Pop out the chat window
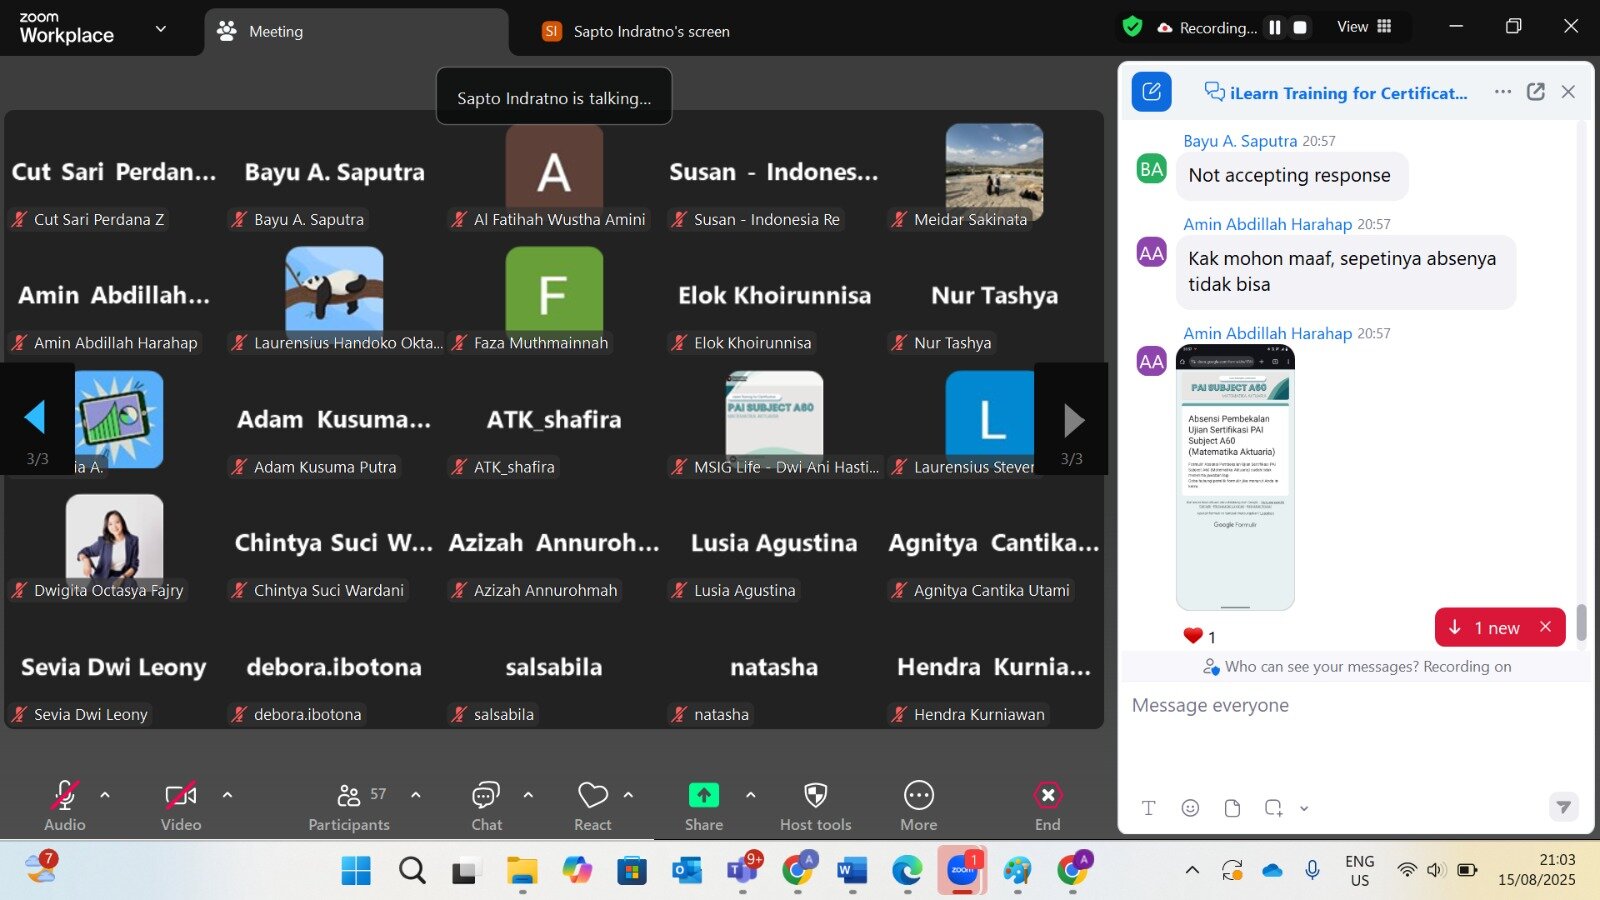The height and width of the screenshot is (900, 1600). (x=1536, y=92)
